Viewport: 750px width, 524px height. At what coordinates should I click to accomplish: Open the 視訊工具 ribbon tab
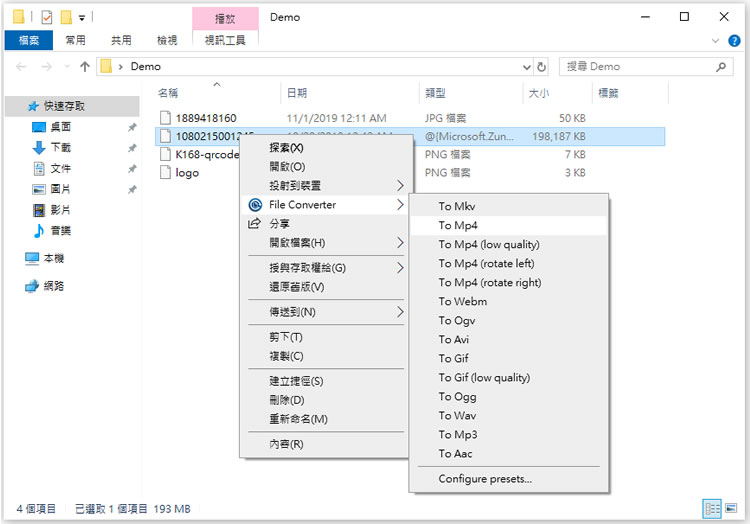tap(225, 41)
